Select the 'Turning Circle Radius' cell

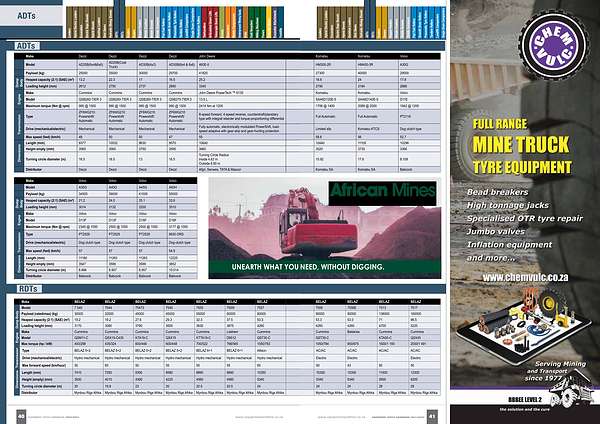coord(241,159)
